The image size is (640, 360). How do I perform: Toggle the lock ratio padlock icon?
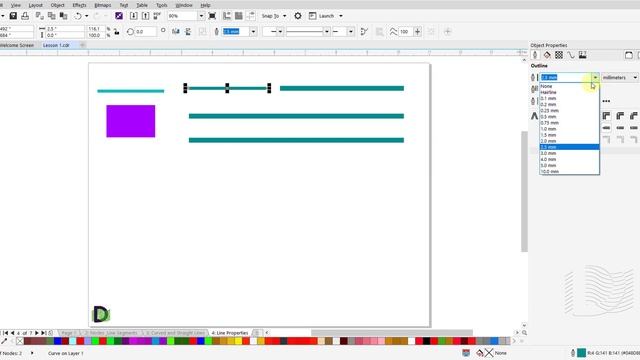pos(117,31)
